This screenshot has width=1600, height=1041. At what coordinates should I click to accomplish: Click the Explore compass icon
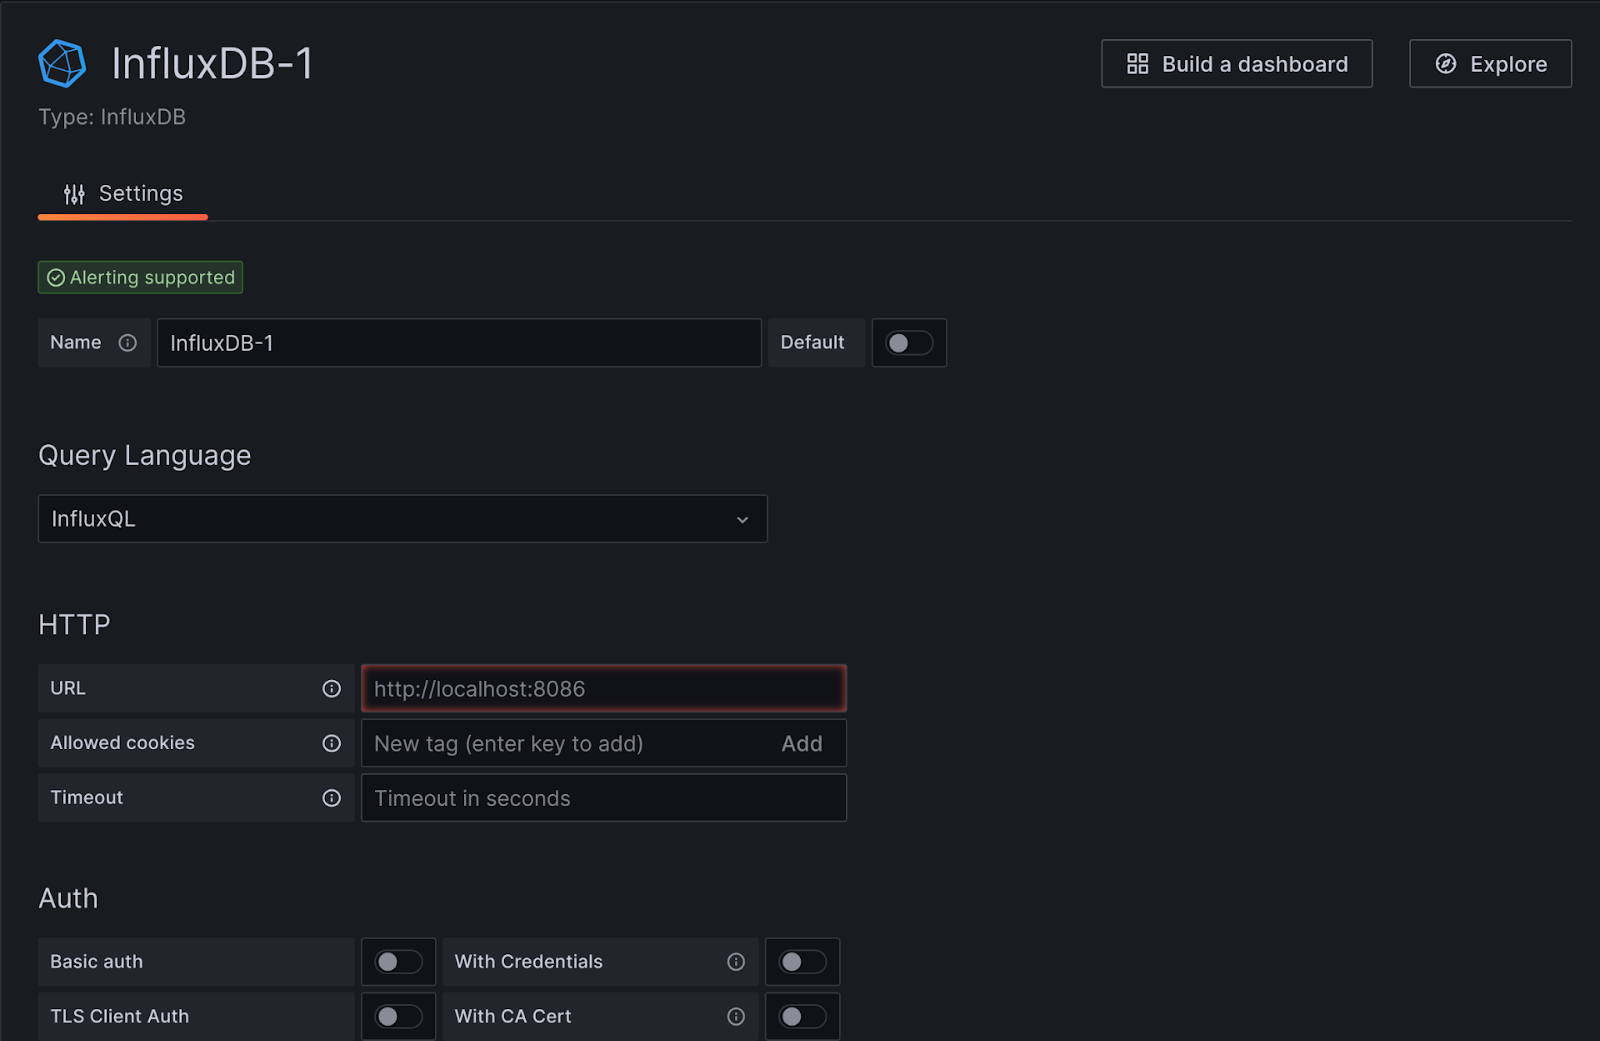pyautogui.click(x=1446, y=64)
